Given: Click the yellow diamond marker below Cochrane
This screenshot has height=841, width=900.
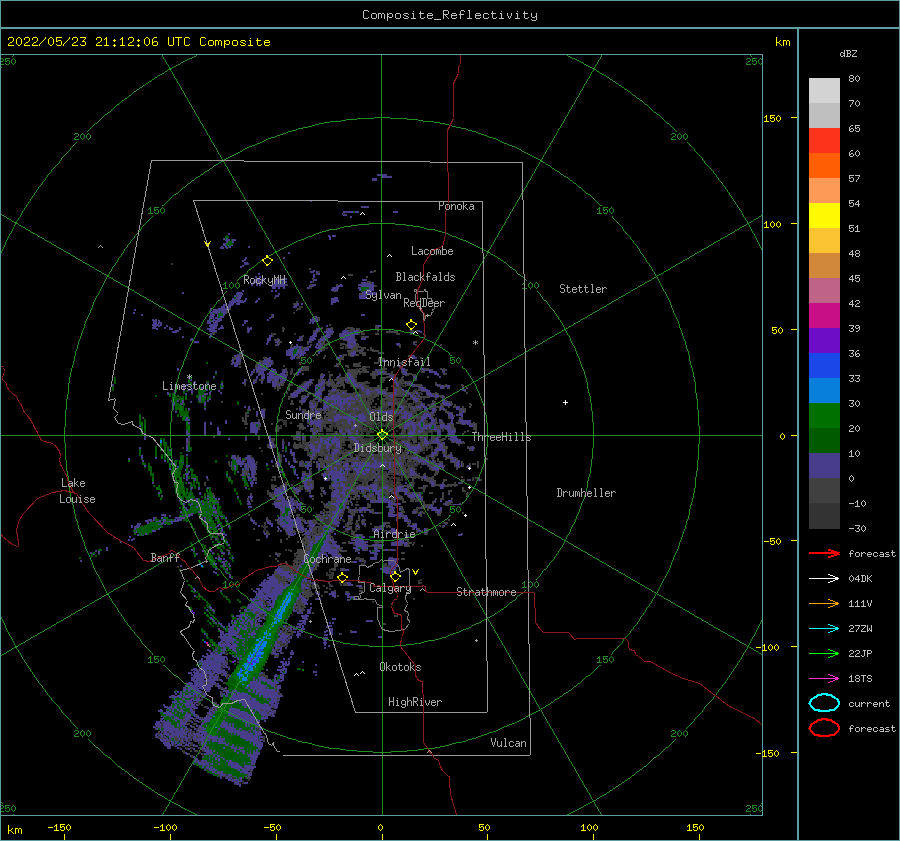Looking at the screenshot, I should tap(342, 578).
